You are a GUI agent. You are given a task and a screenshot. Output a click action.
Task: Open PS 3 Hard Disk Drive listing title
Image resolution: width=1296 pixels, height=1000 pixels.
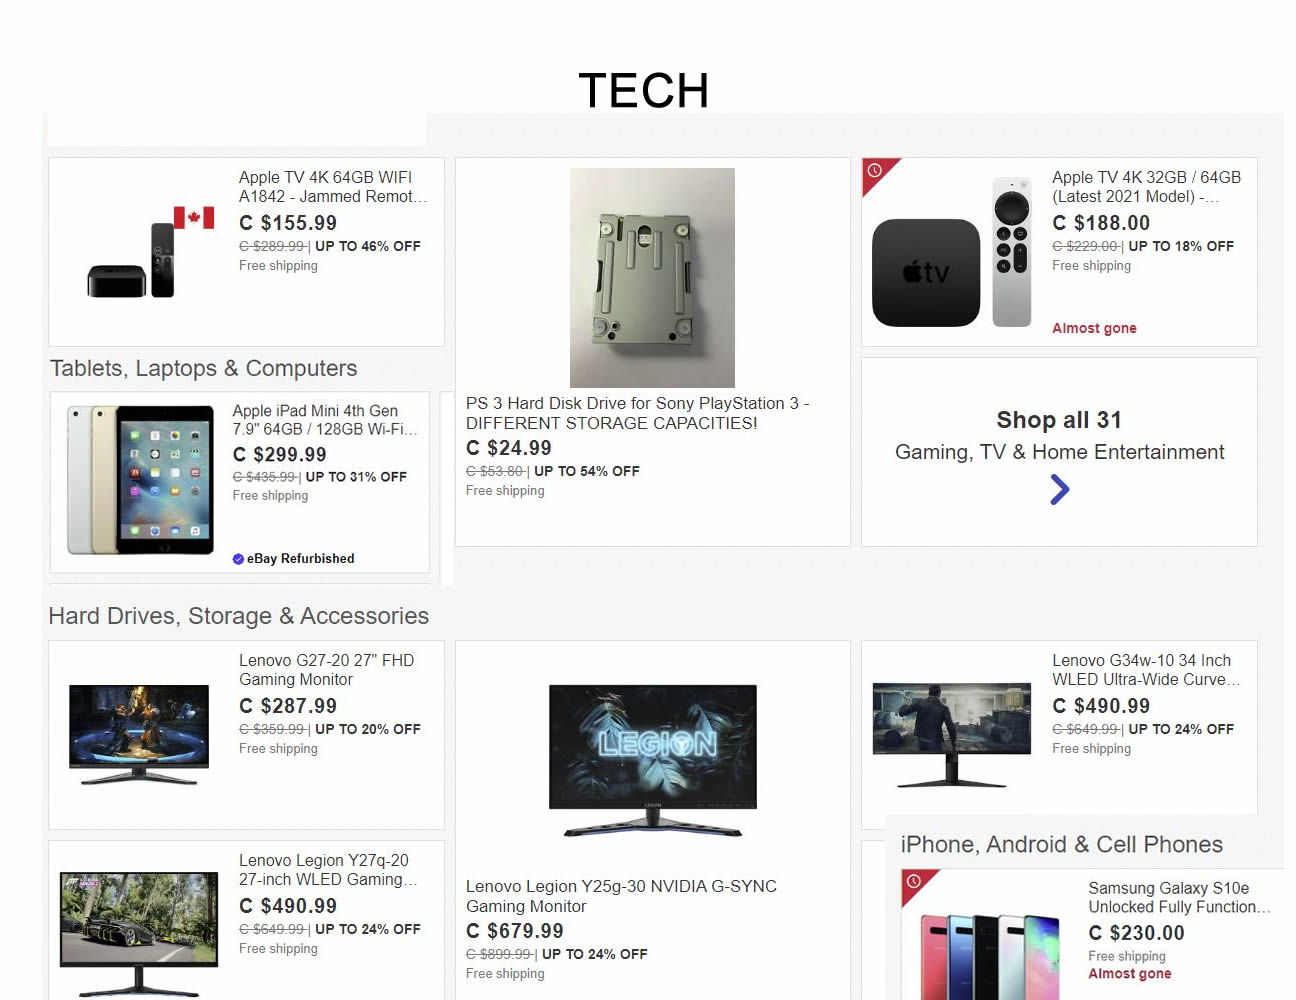pos(637,413)
